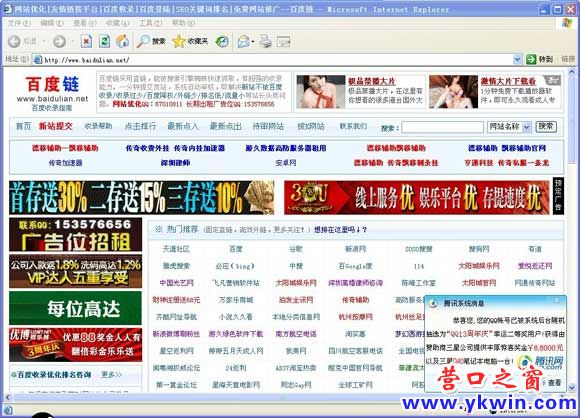This screenshot has height=418, width=580.
Task: Click the 预定广告 vertical black tab
Action: (558, 196)
